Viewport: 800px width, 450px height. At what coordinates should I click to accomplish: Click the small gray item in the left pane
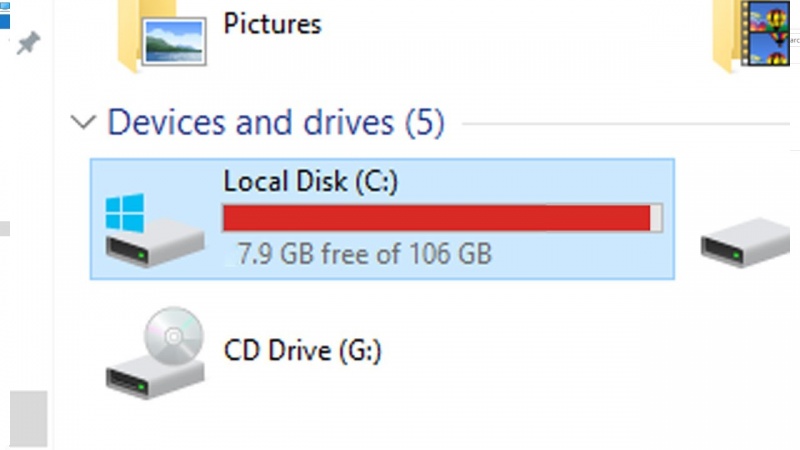(x=4, y=229)
